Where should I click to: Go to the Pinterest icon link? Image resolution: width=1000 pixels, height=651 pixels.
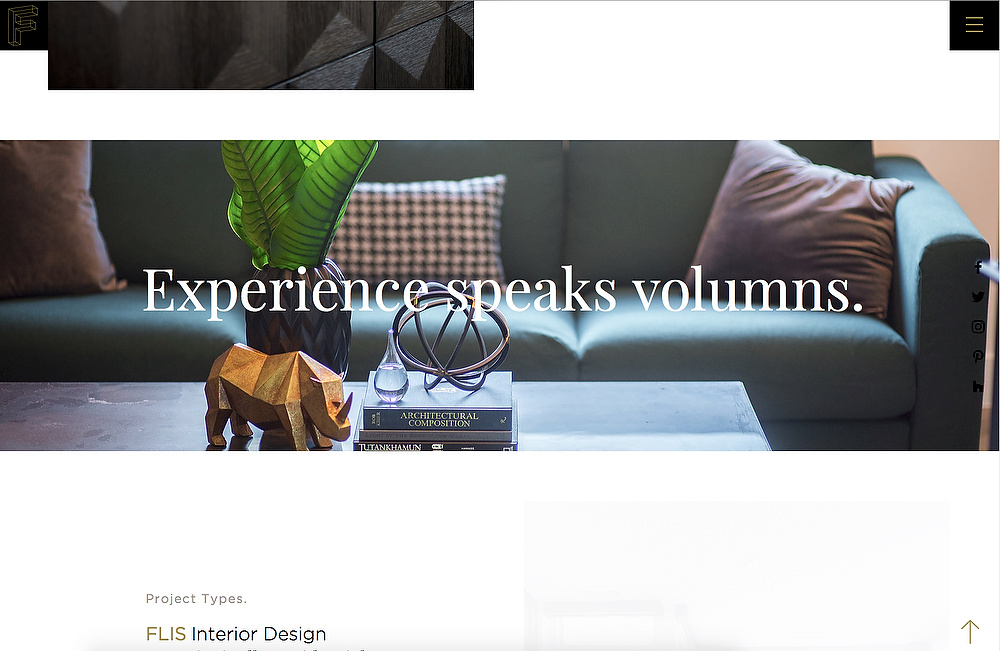pyautogui.click(x=978, y=356)
